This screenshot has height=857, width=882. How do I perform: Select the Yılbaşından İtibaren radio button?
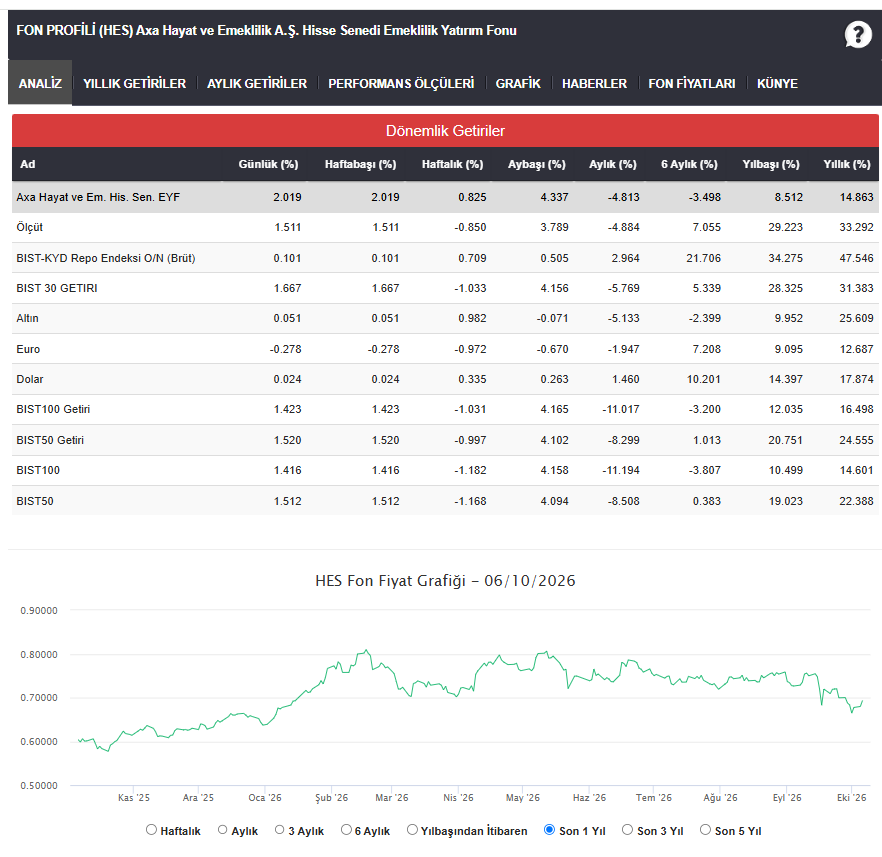(412, 829)
